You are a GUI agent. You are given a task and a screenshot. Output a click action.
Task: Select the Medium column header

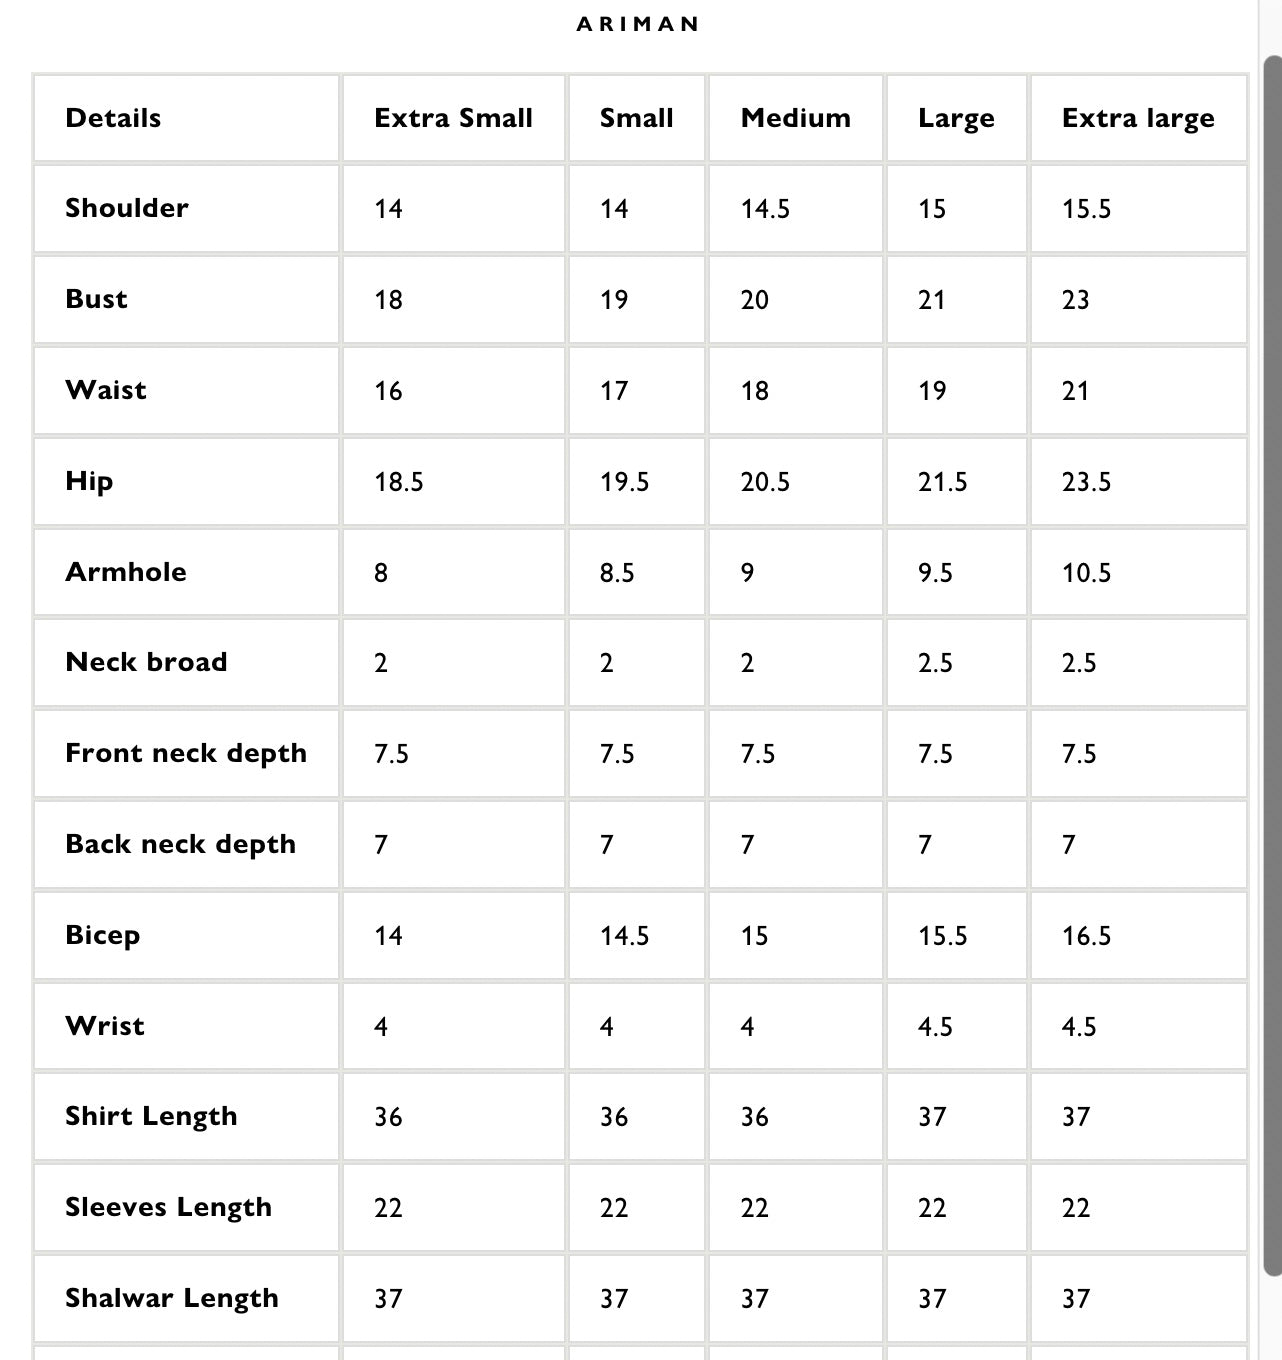click(795, 118)
